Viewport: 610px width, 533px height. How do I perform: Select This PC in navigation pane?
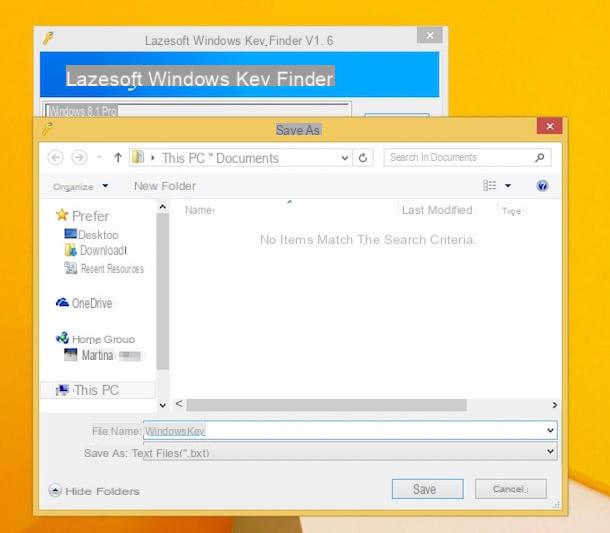(x=96, y=390)
